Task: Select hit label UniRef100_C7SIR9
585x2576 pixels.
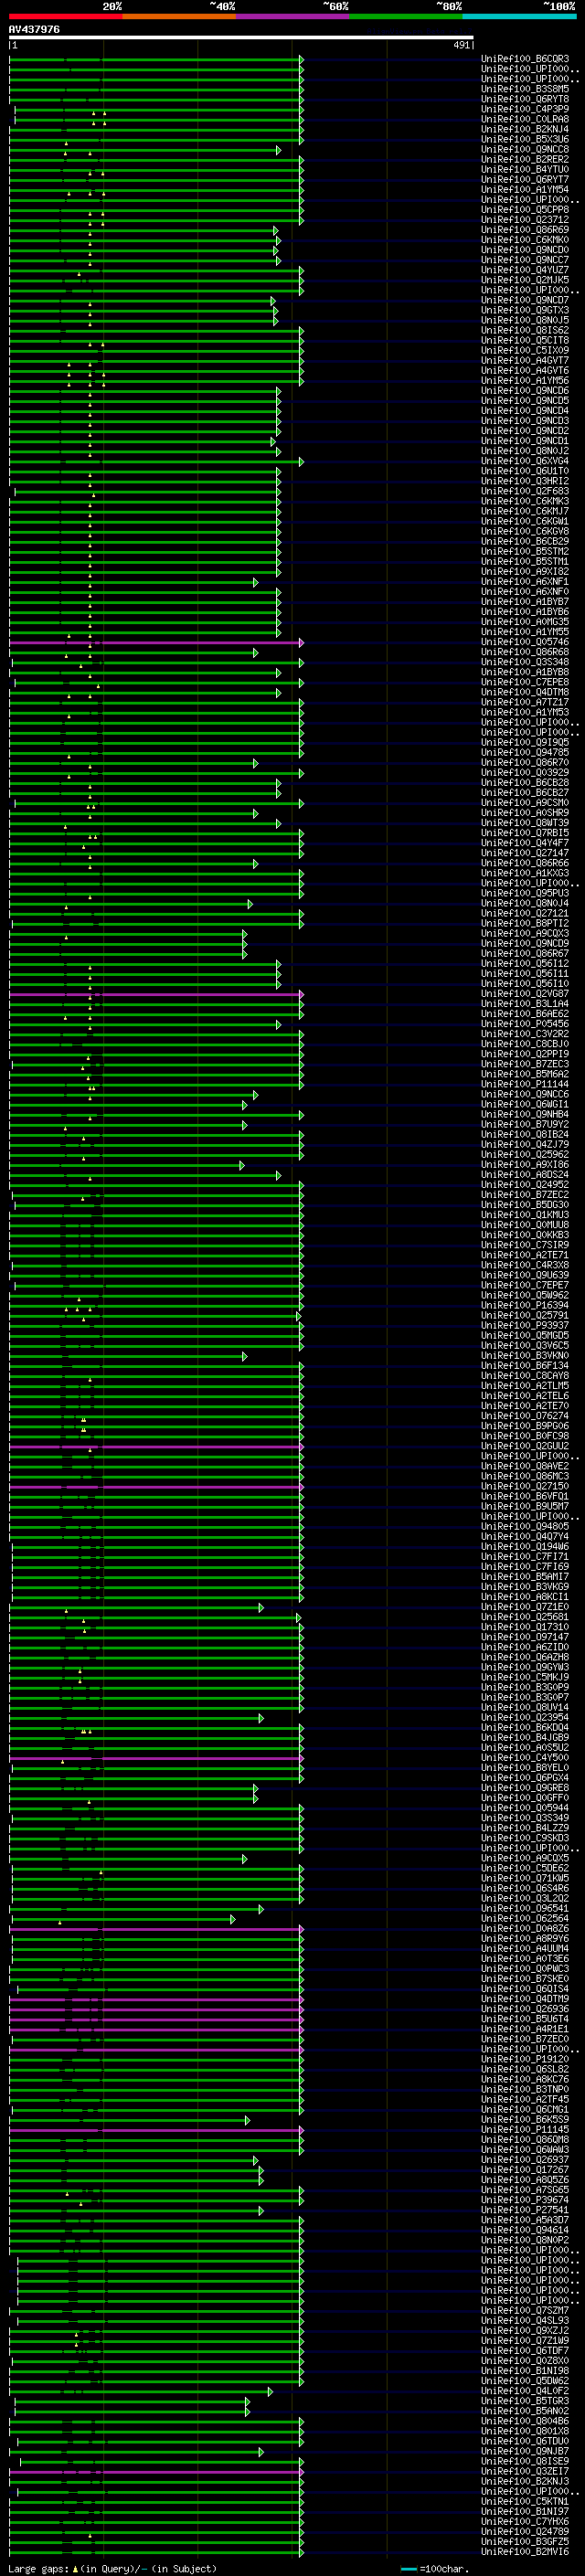Action: click(x=525, y=1245)
